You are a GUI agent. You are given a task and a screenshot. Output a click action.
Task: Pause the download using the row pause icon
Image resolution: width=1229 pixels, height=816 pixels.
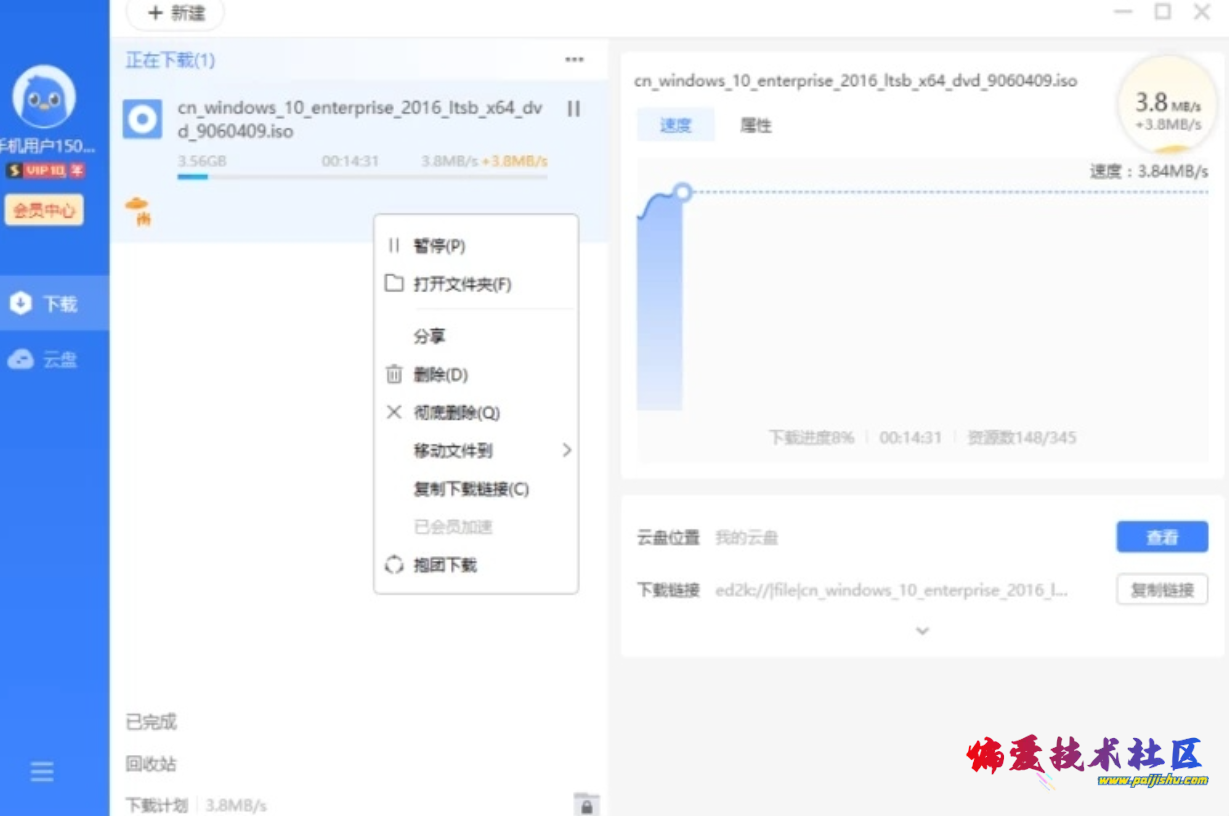pyautogui.click(x=573, y=108)
